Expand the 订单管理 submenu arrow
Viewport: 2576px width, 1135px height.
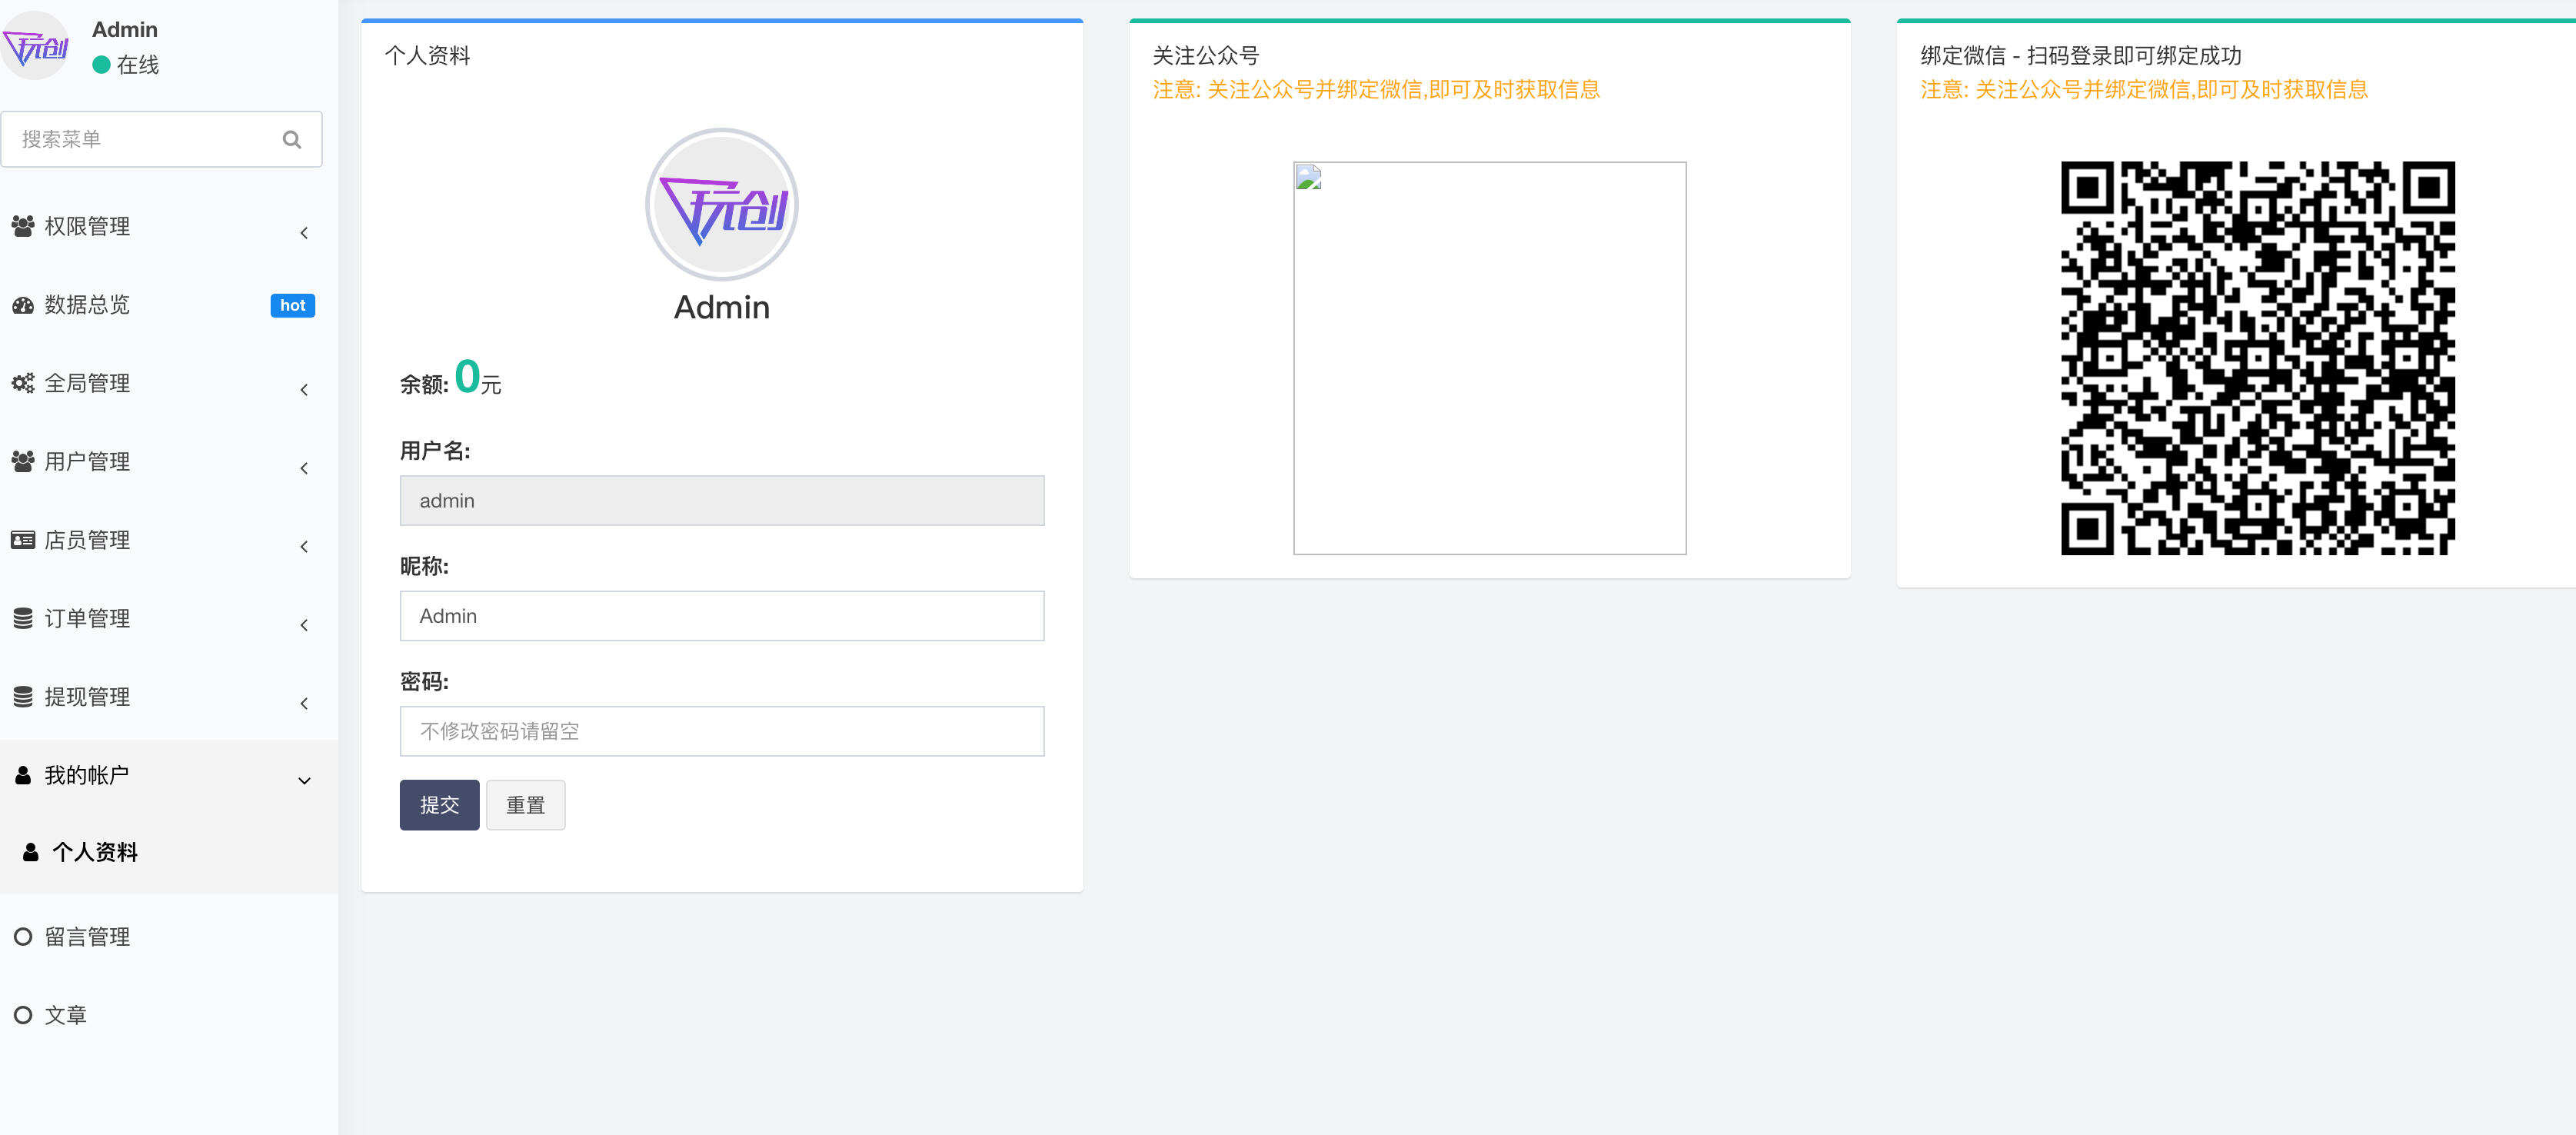[x=304, y=624]
